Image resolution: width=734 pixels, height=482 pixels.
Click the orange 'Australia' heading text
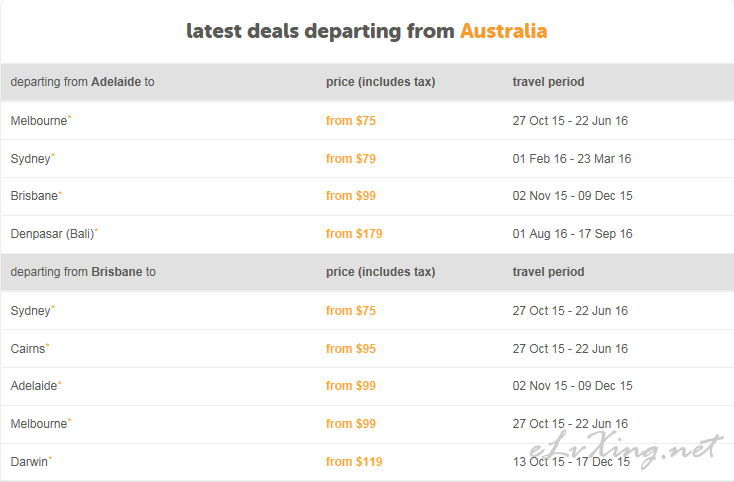click(x=503, y=31)
